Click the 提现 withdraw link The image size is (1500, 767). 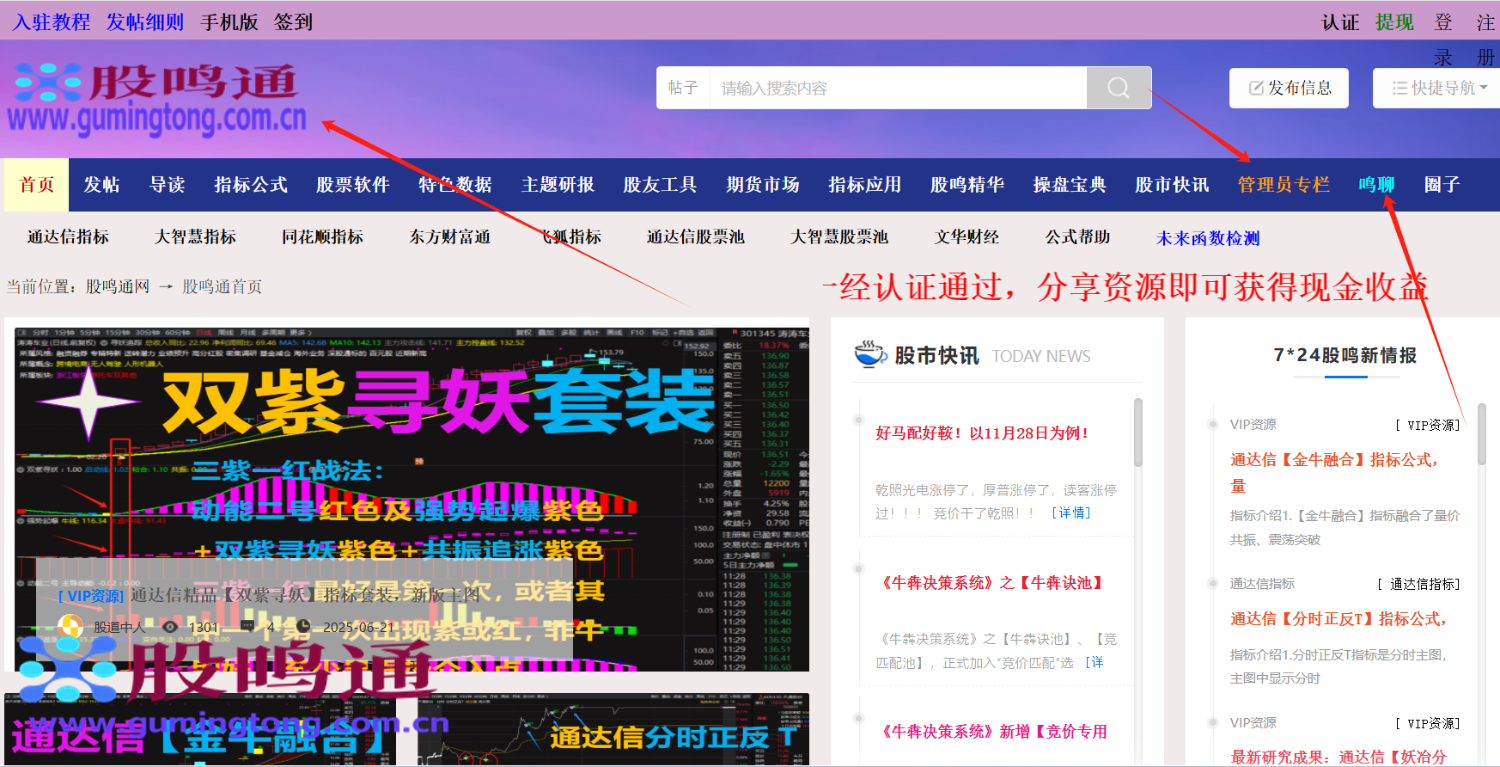click(1393, 20)
